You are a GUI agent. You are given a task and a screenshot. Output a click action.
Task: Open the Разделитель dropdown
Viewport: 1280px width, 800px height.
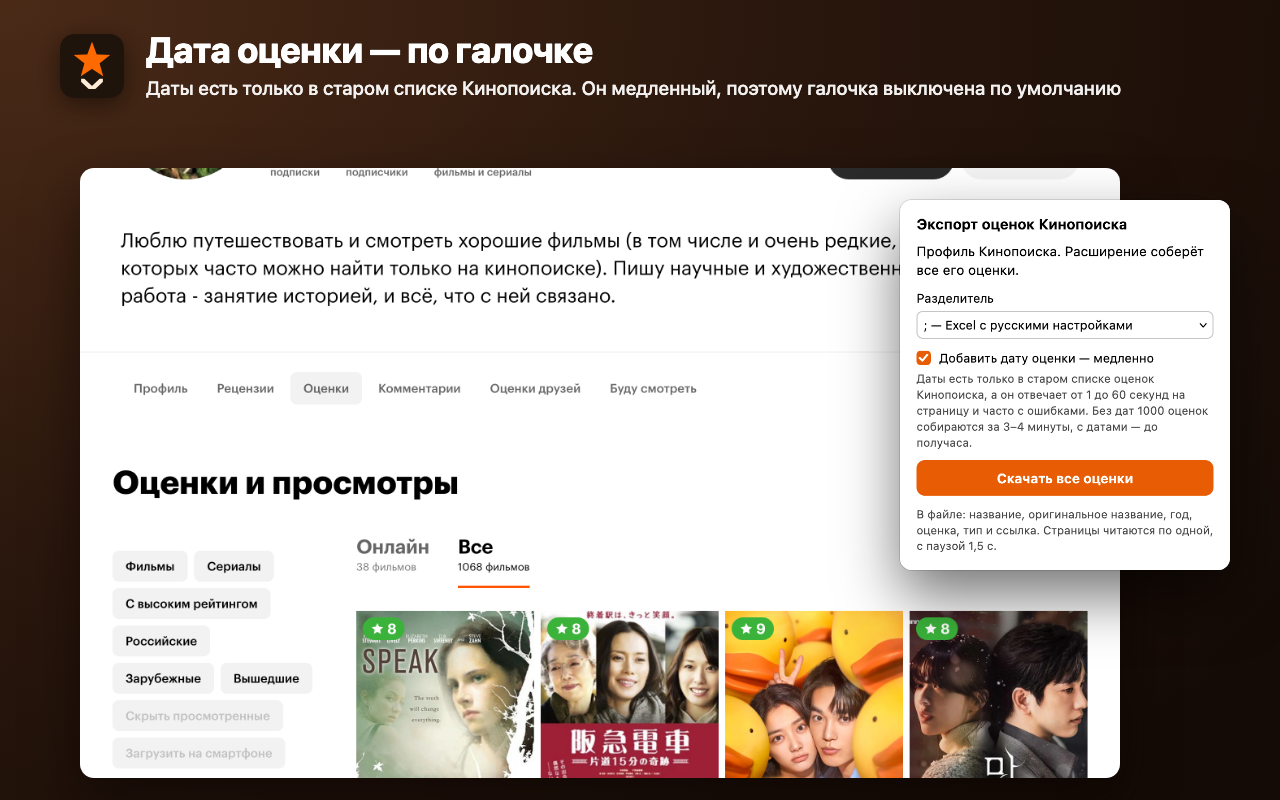pyautogui.click(x=1065, y=325)
